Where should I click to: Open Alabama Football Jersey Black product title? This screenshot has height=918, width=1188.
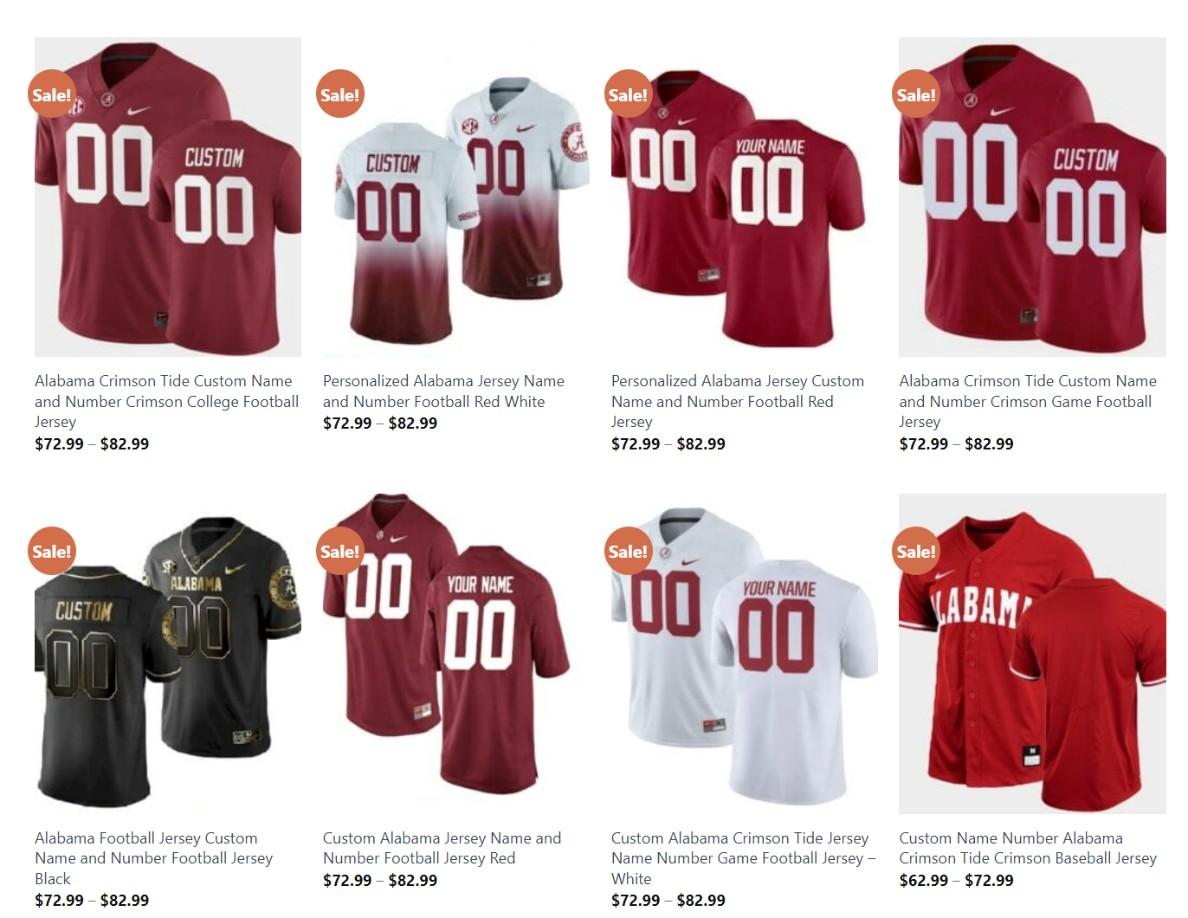(x=154, y=858)
